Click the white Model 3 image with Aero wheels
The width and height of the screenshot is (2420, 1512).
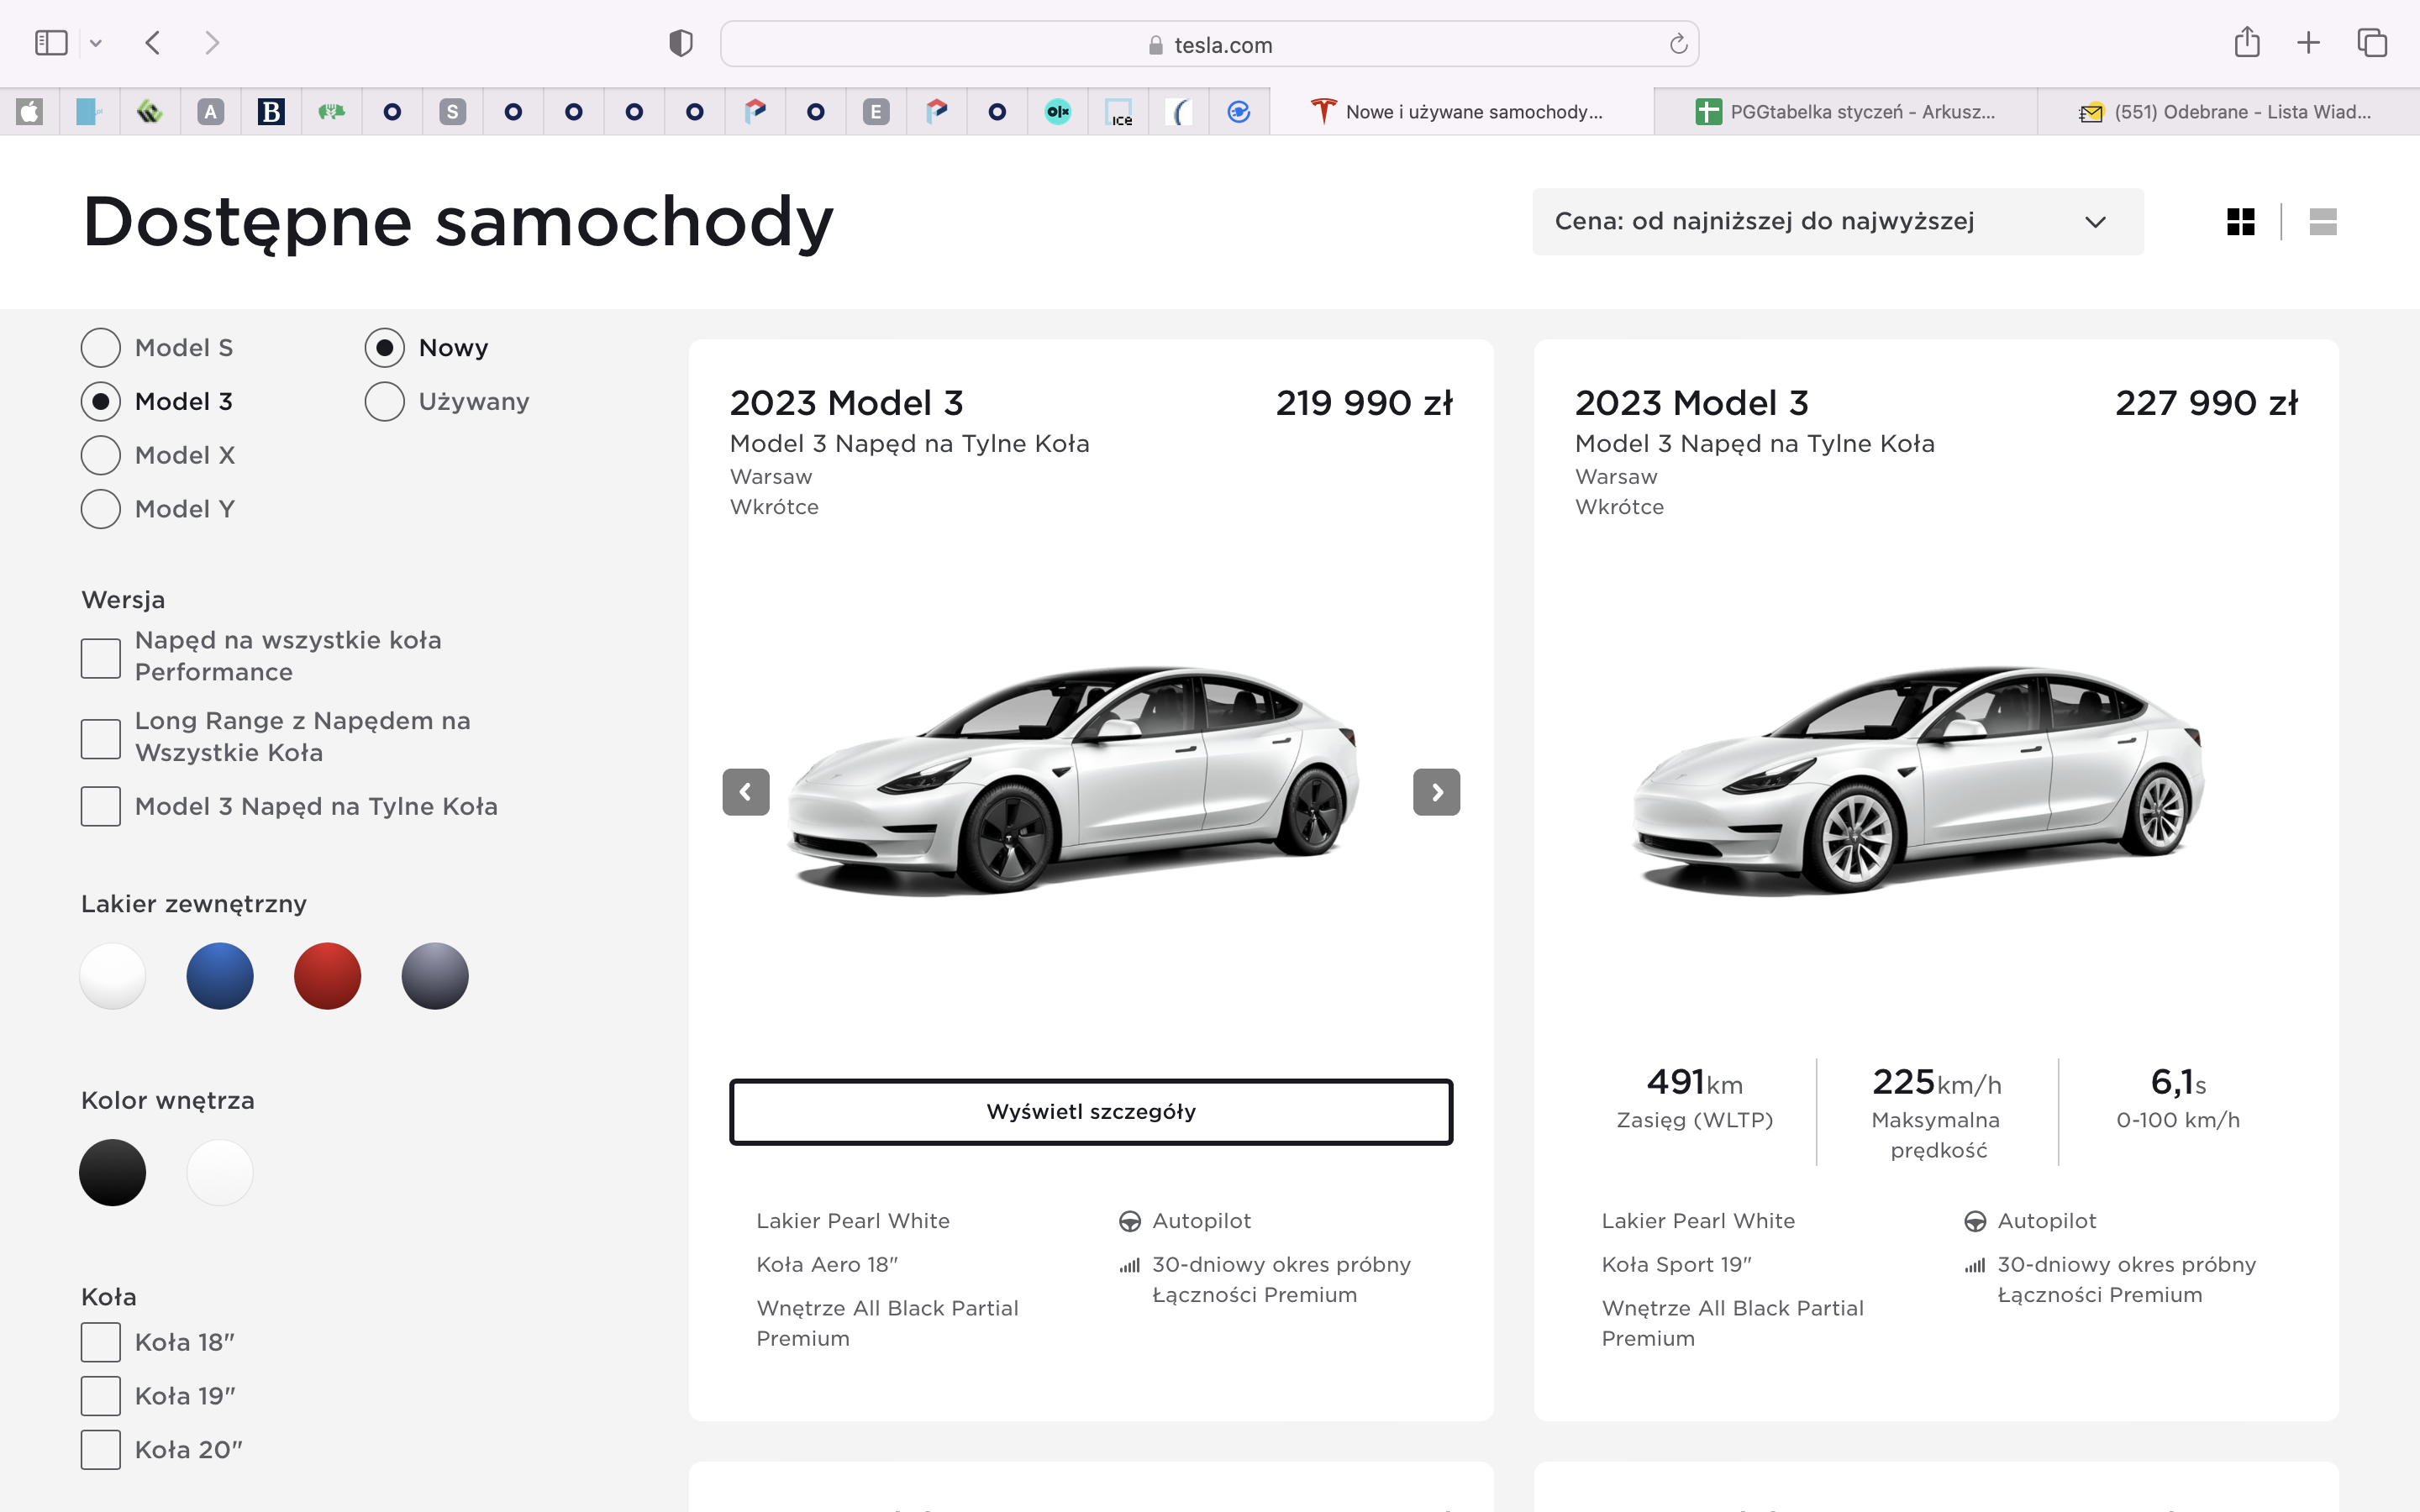1073,780
